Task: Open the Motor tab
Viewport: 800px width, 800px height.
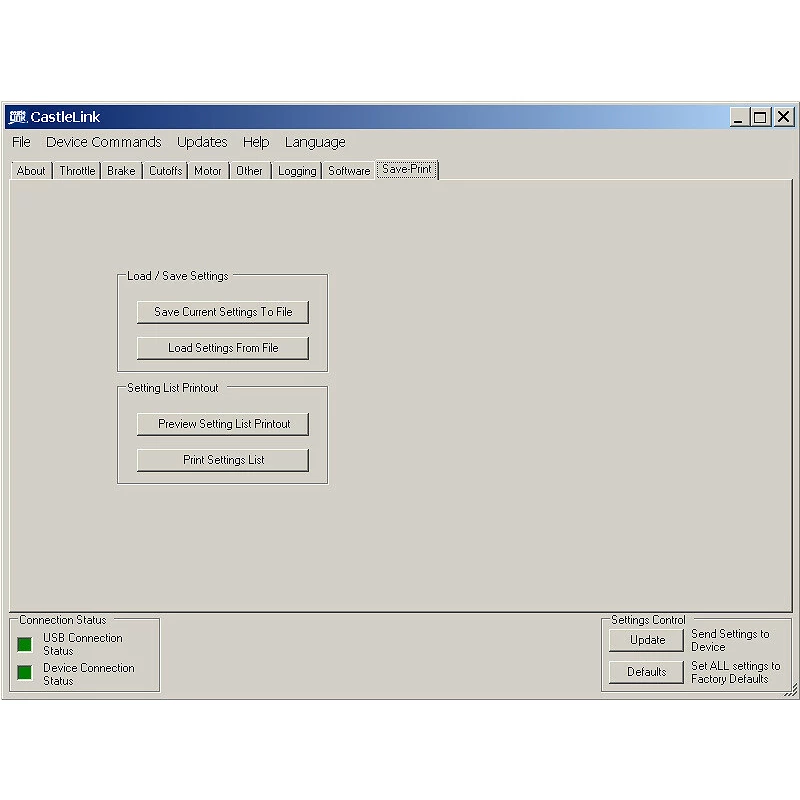Action: tap(208, 171)
